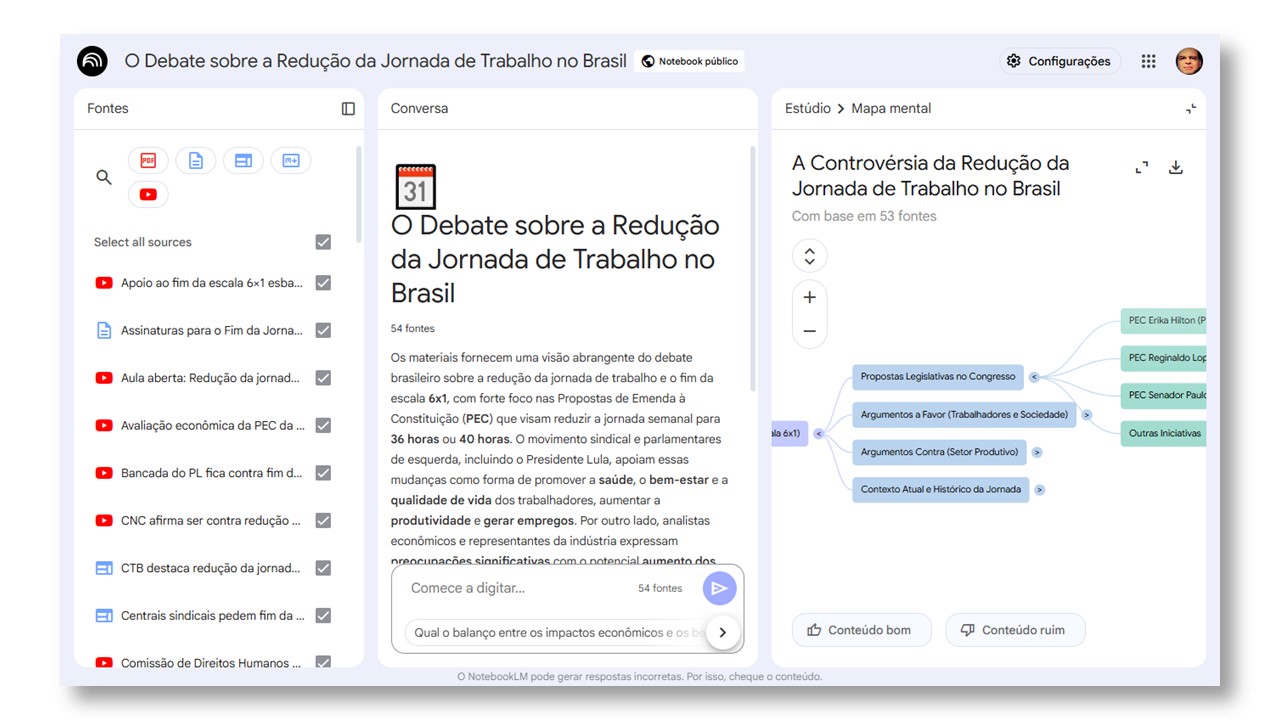This screenshot has height=720, width=1280.
Task: Toggle the Select all sources checkbox
Action: click(x=323, y=242)
